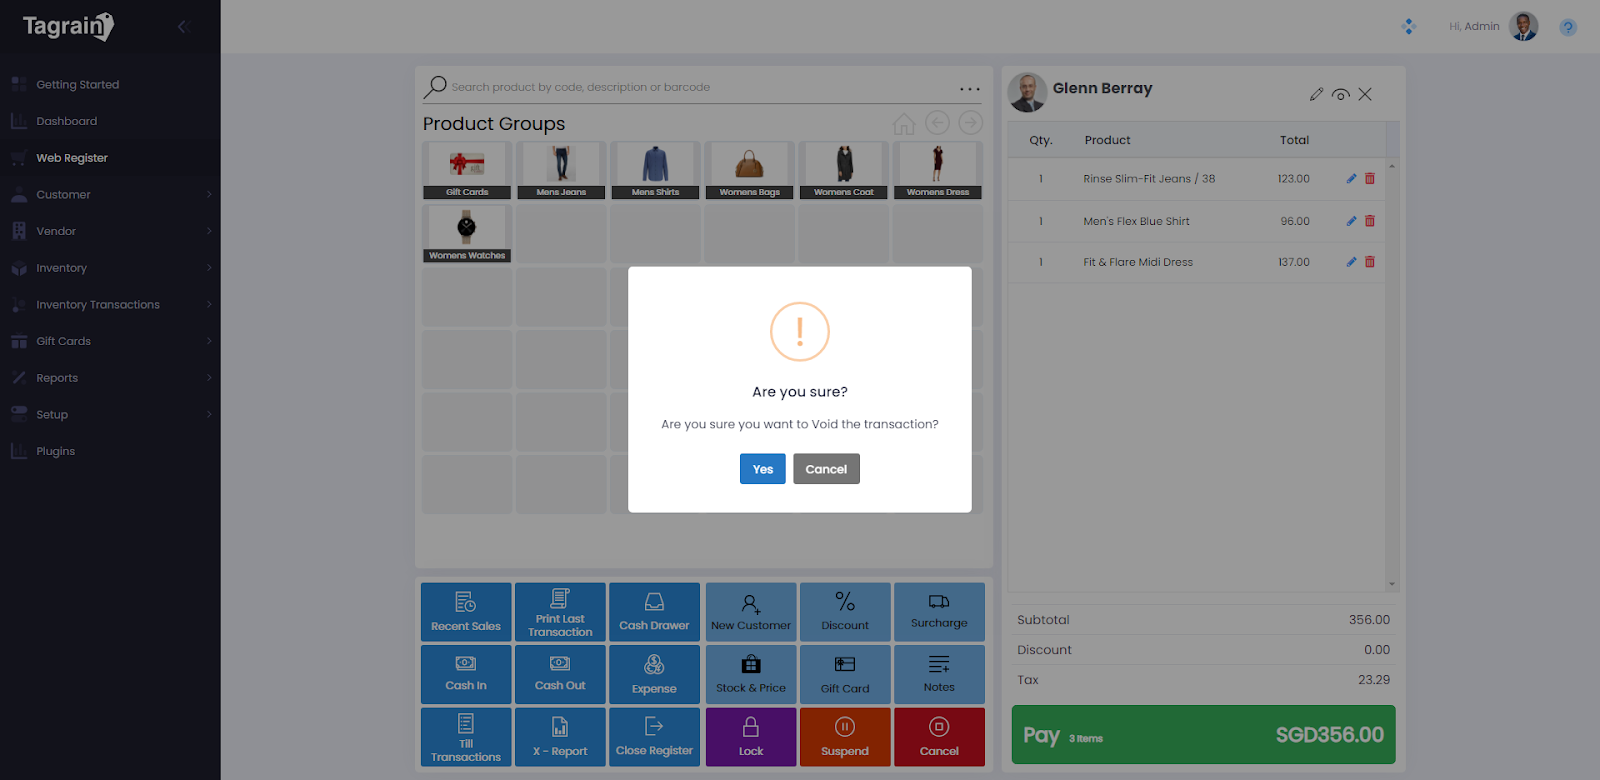Open the Womens Bags product group

pyautogui.click(x=749, y=170)
